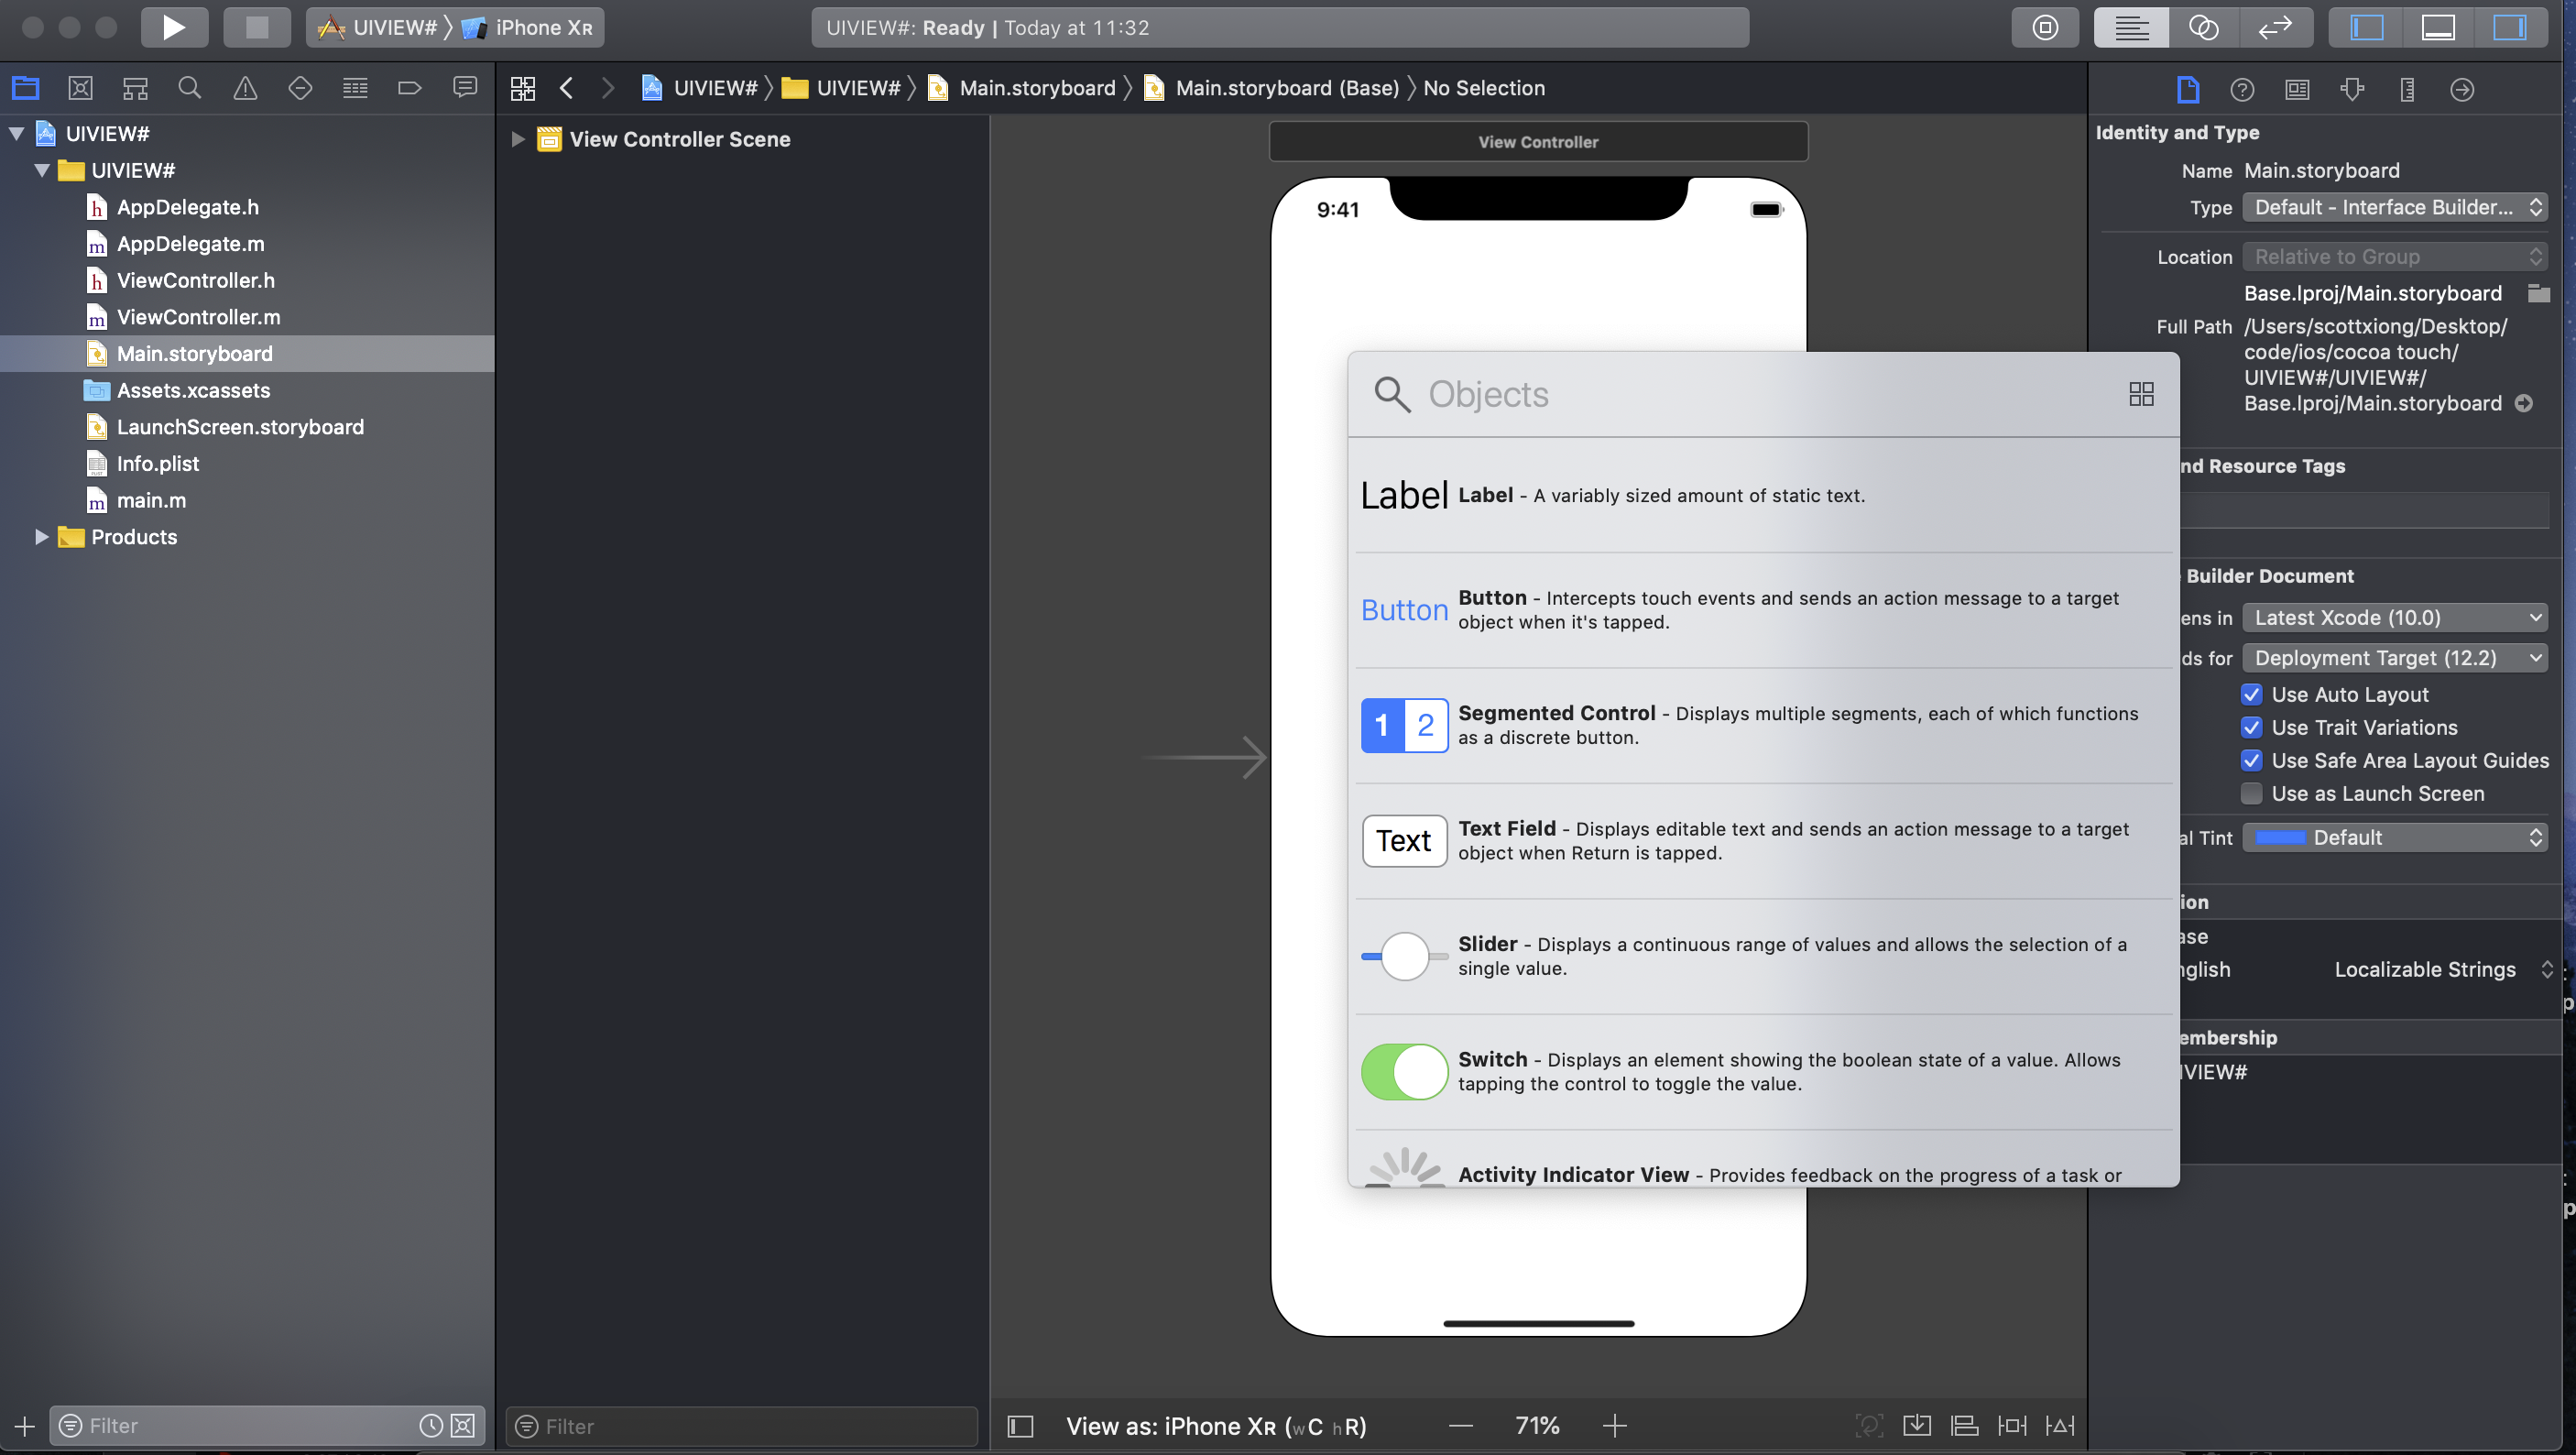
Task: Open the Debug navigator
Action: click(355, 88)
